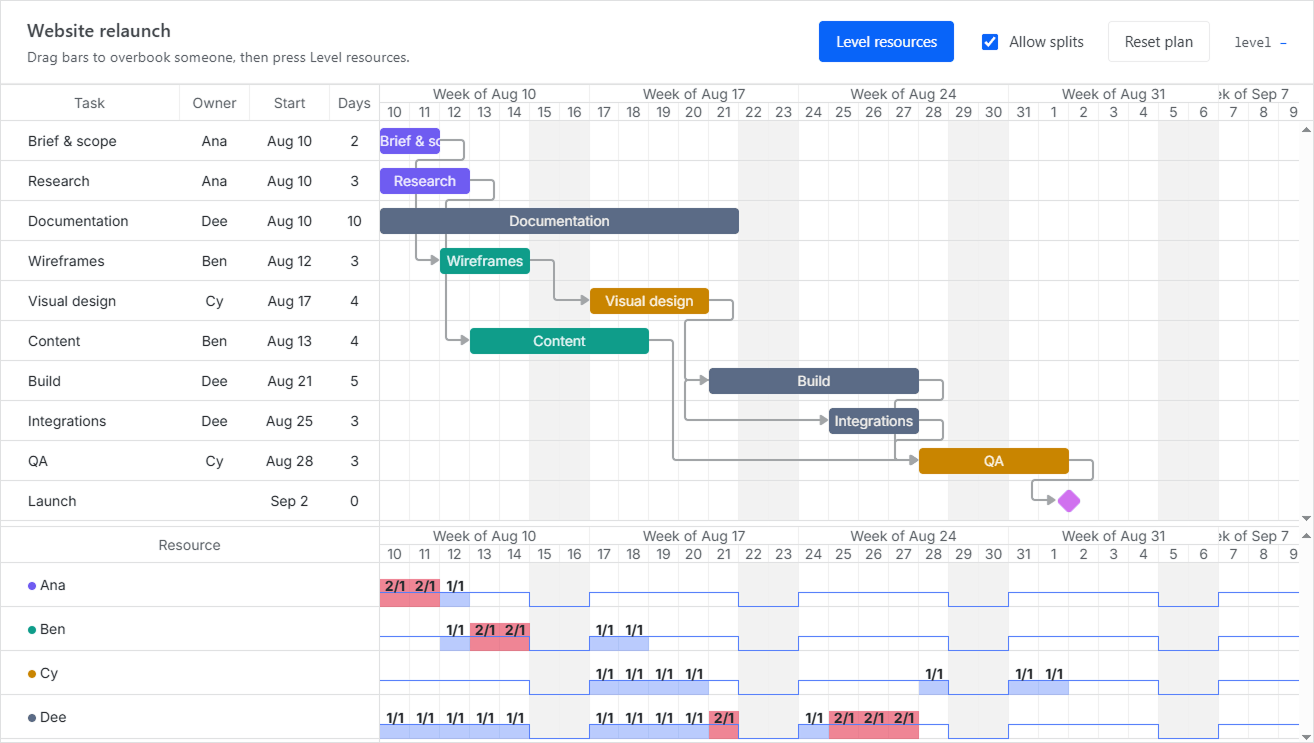The width and height of the screenshot is (1314, 743).
Task: Click the Aug 28 start date of QA
Action: pyautogui.click(x=290, y=461)
